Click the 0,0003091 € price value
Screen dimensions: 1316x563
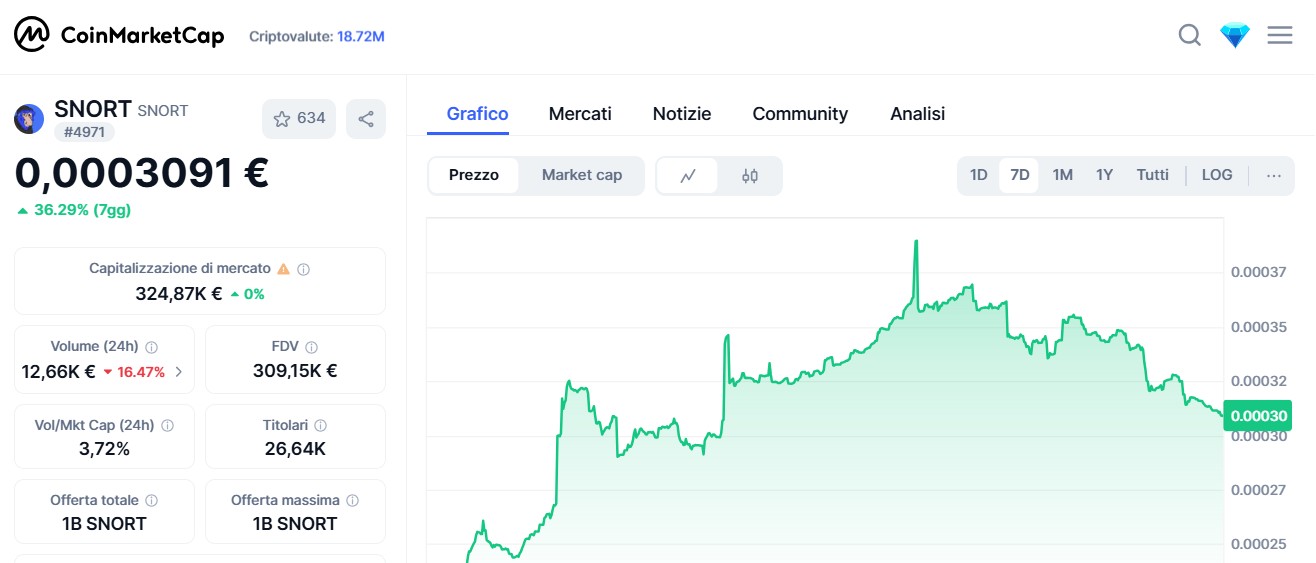point(141,173)
